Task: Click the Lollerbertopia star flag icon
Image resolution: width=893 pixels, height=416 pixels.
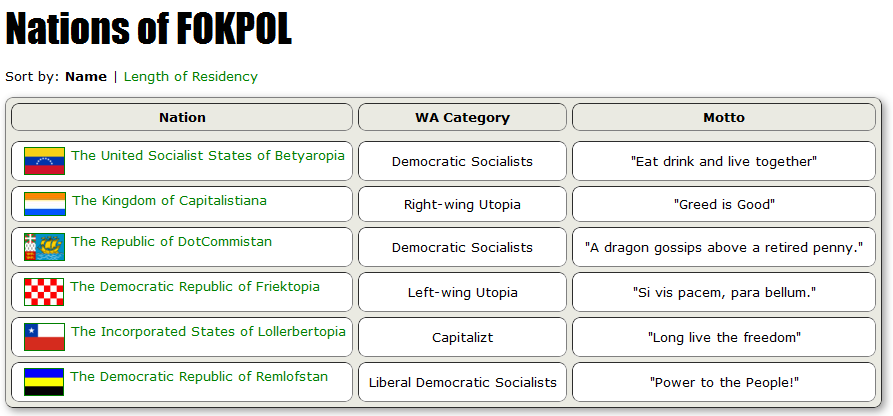Action: (44, 337)
